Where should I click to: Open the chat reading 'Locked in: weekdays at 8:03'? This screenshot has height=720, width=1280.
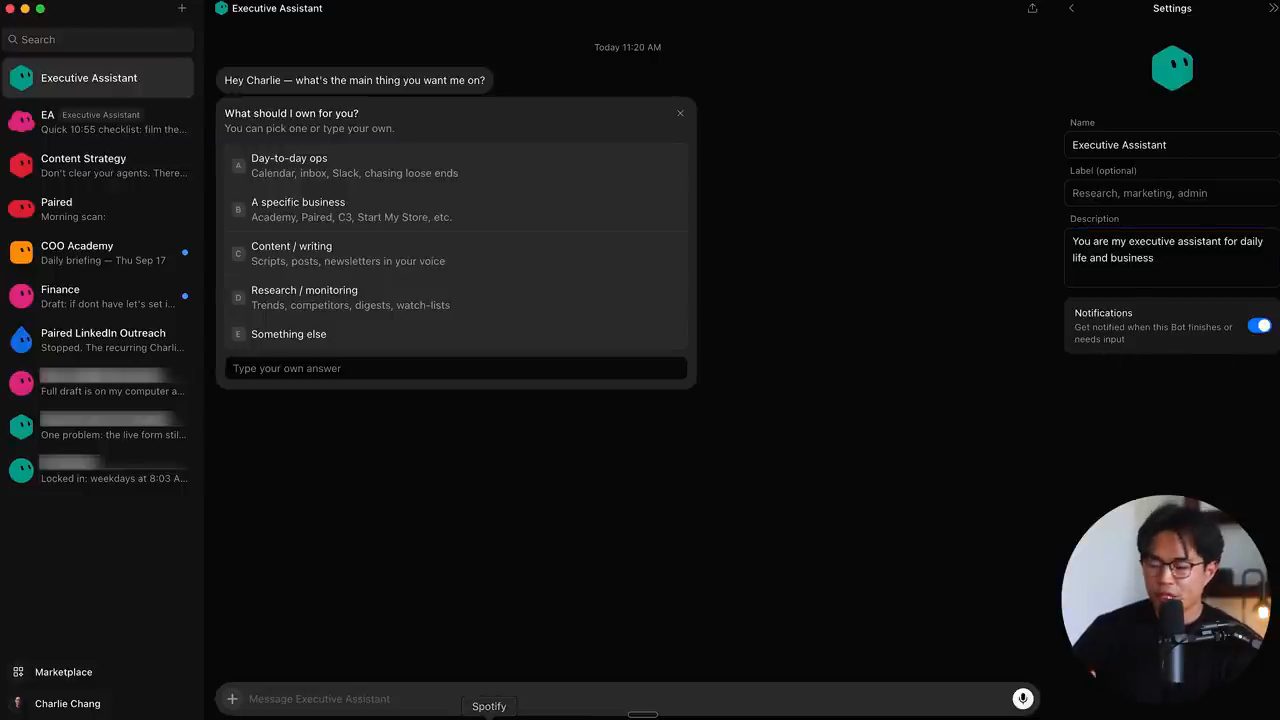tap(98, 470)
